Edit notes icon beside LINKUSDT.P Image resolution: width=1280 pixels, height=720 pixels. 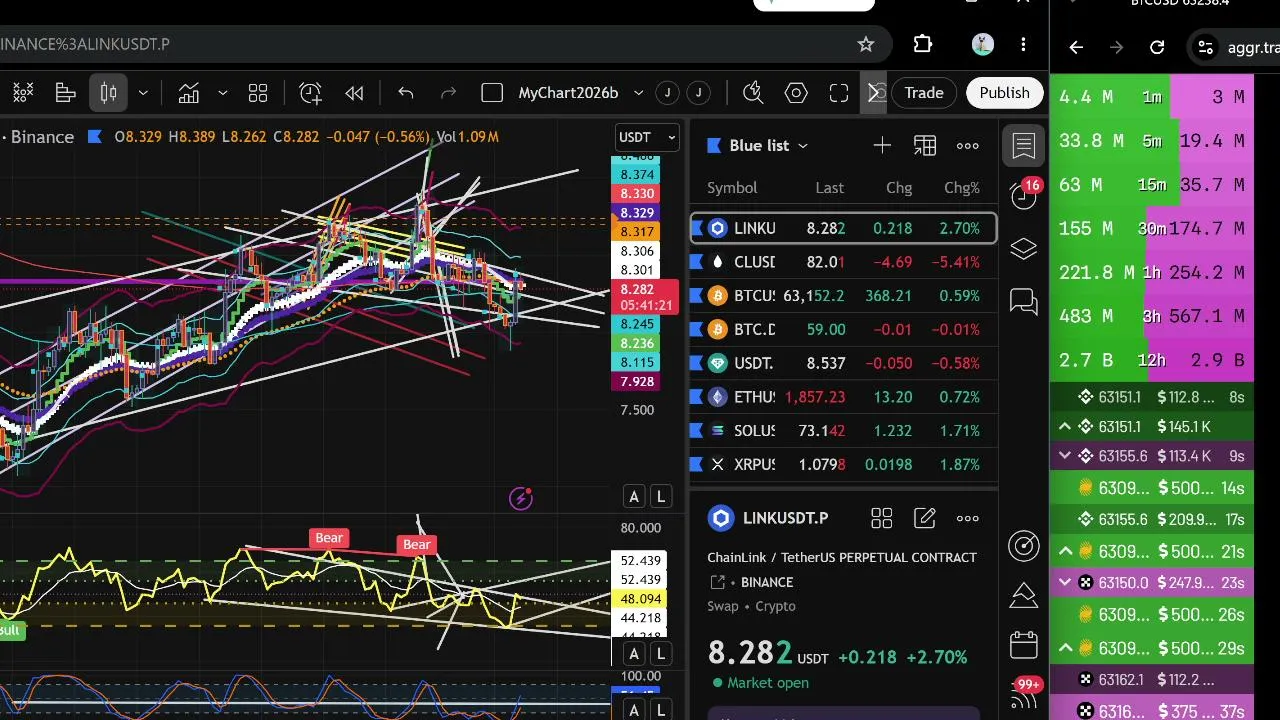coord(925,518)
